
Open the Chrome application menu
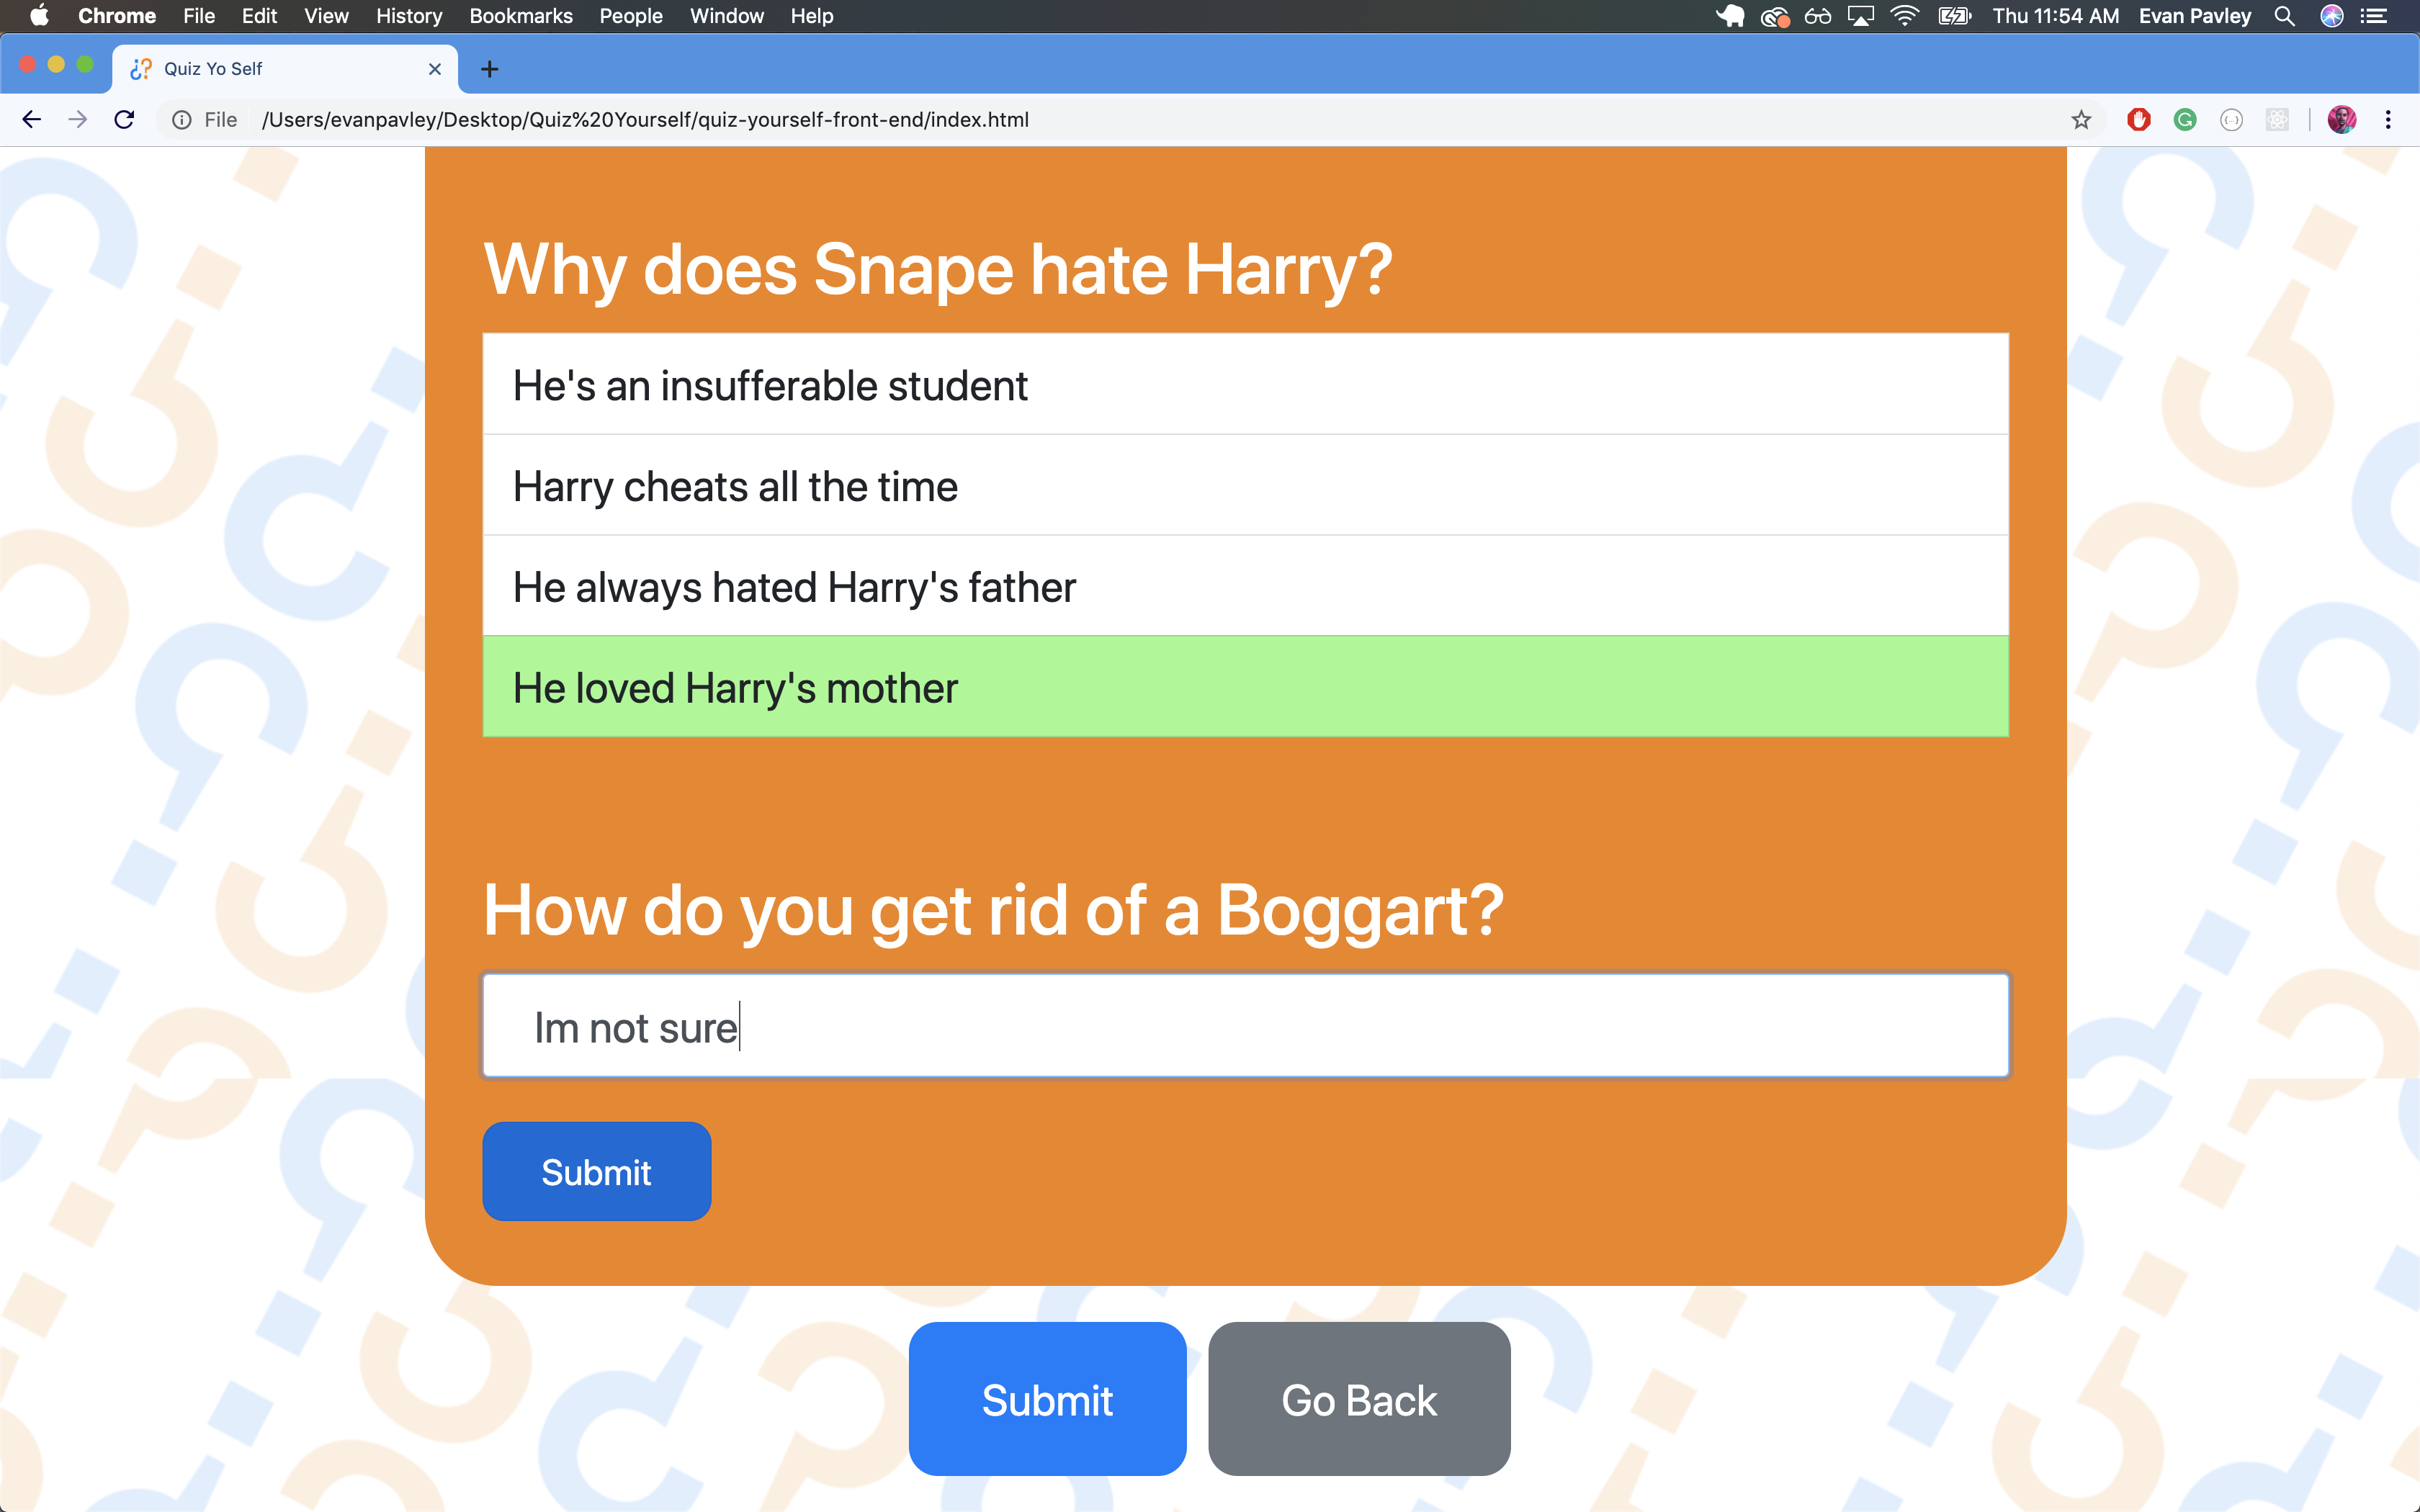117,16
